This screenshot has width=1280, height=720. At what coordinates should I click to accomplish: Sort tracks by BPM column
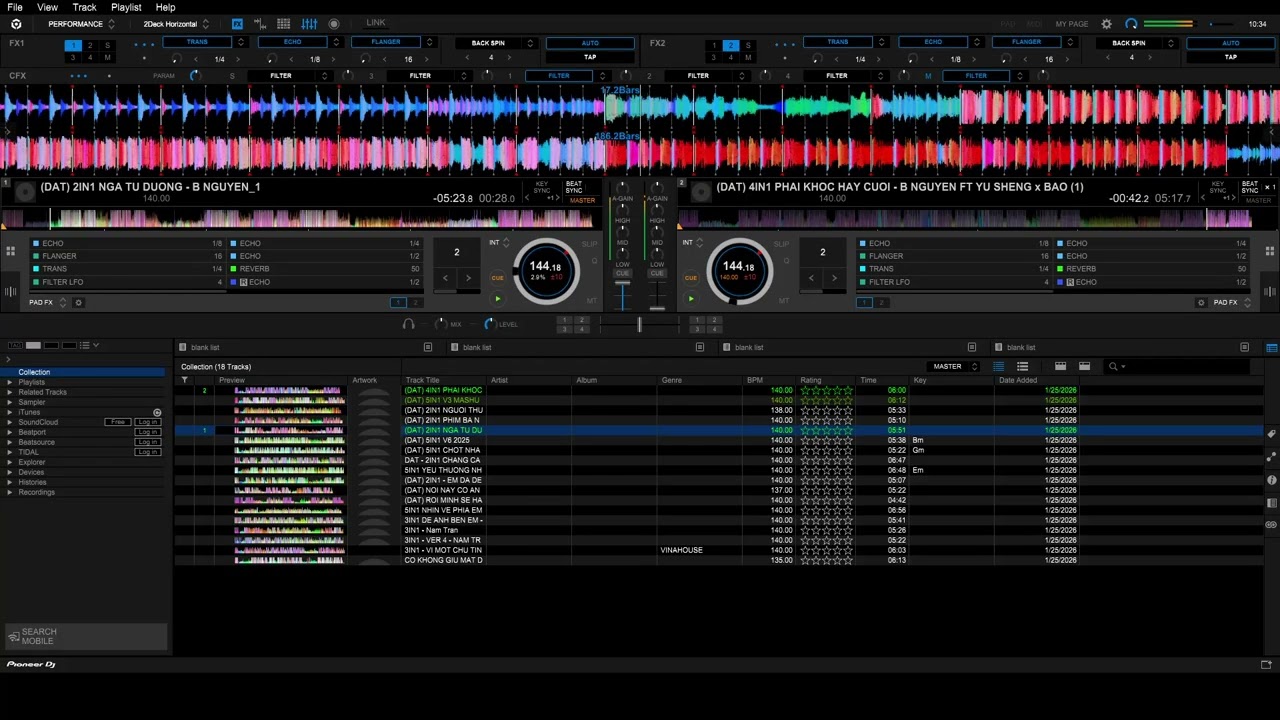pos(755,380)
